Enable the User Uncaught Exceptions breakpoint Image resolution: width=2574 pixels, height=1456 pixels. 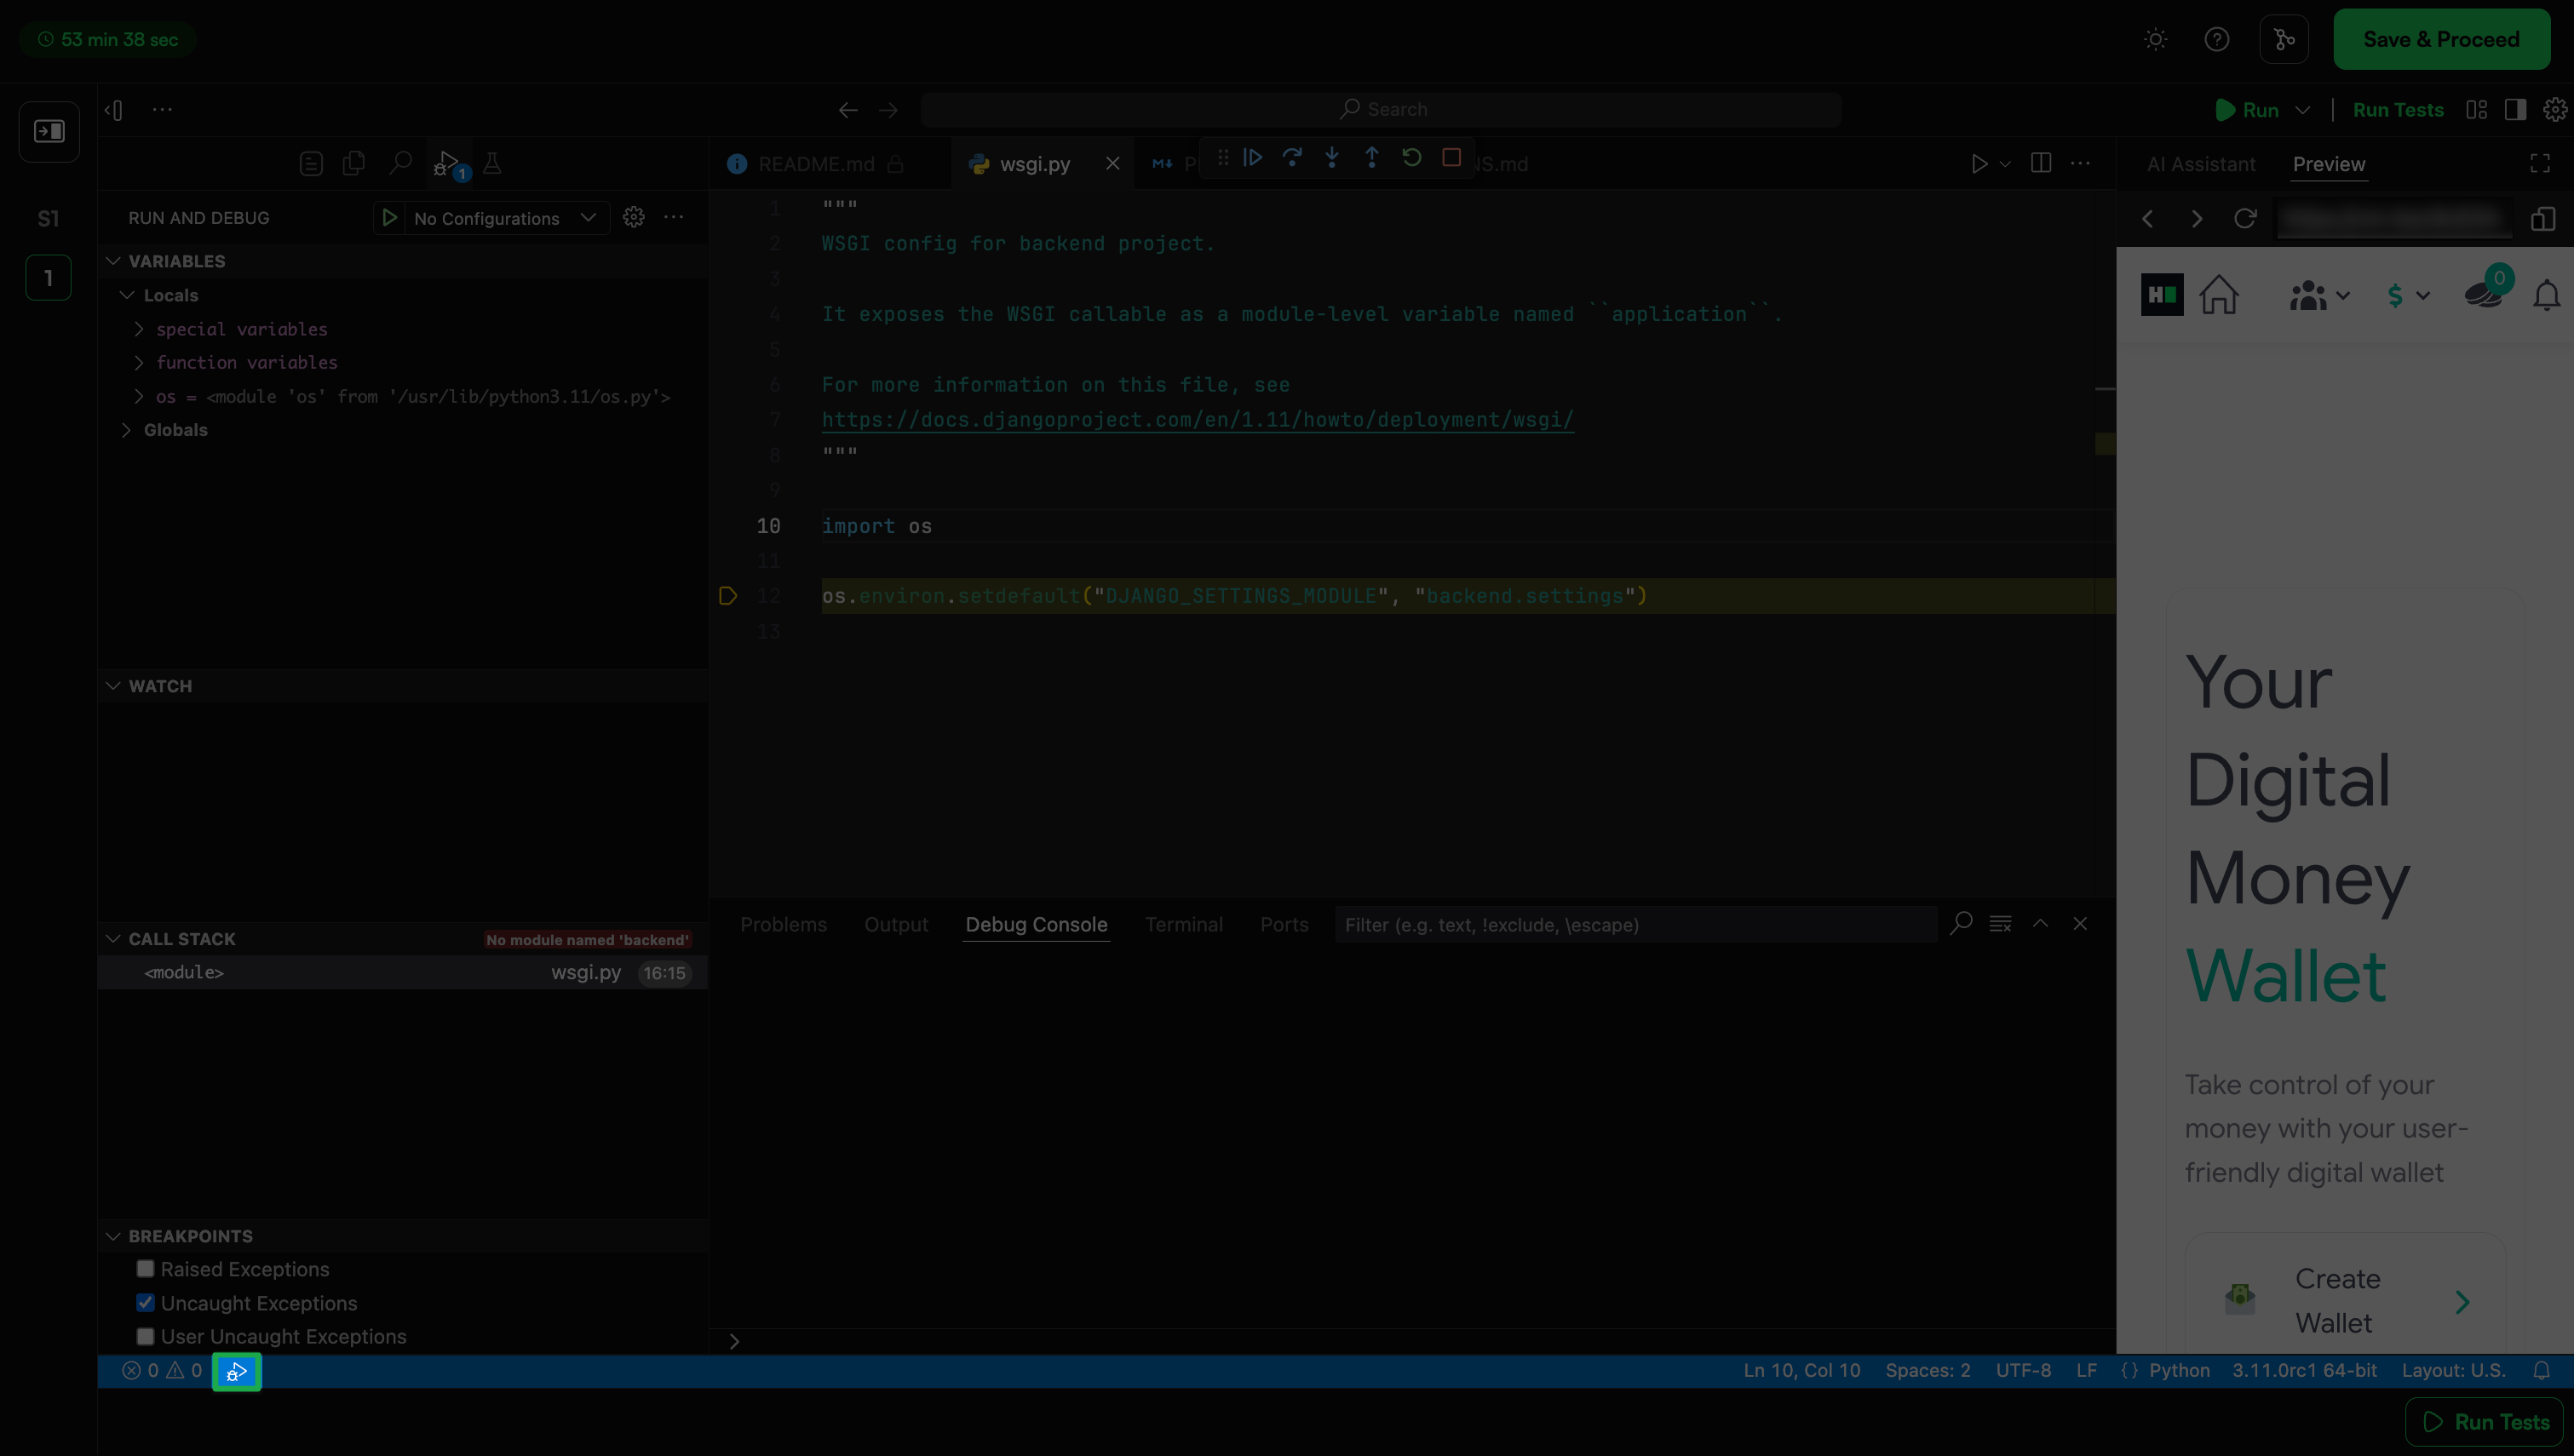tap(146, 1337)
